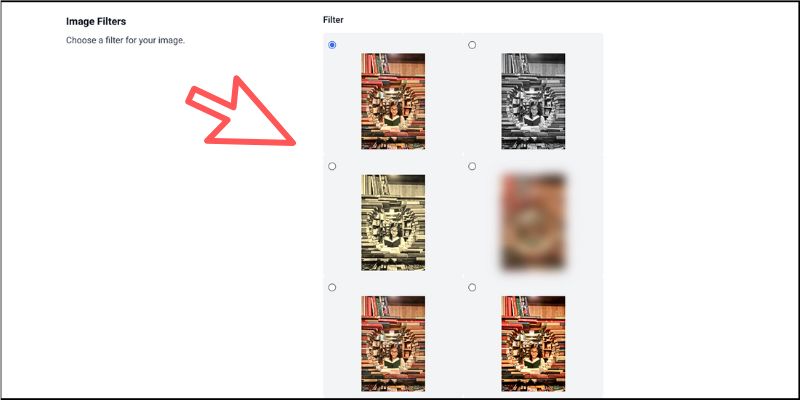Click the red books atop the original thumbnail
800x400 pixels.
372,64
